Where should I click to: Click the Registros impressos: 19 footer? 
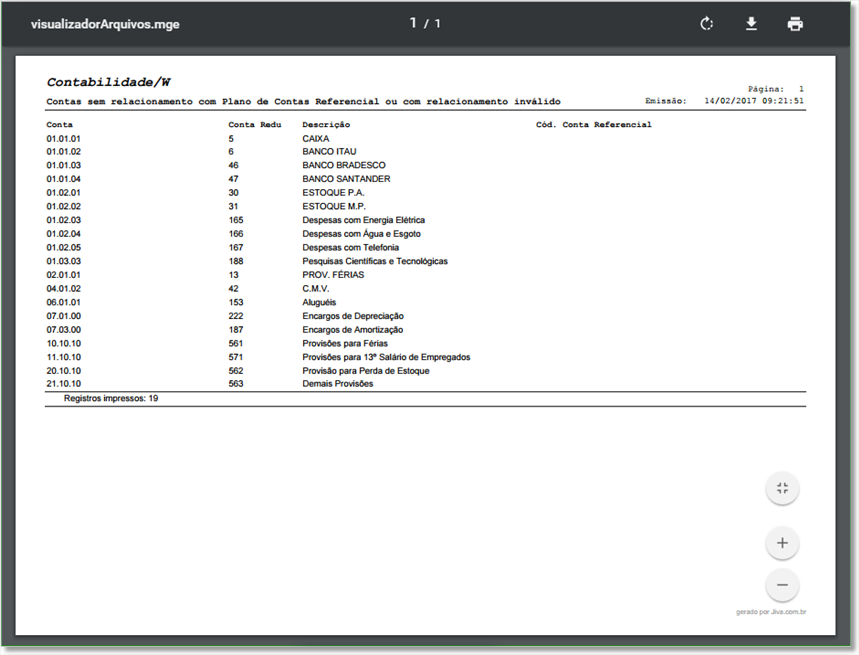pos(111,398)
